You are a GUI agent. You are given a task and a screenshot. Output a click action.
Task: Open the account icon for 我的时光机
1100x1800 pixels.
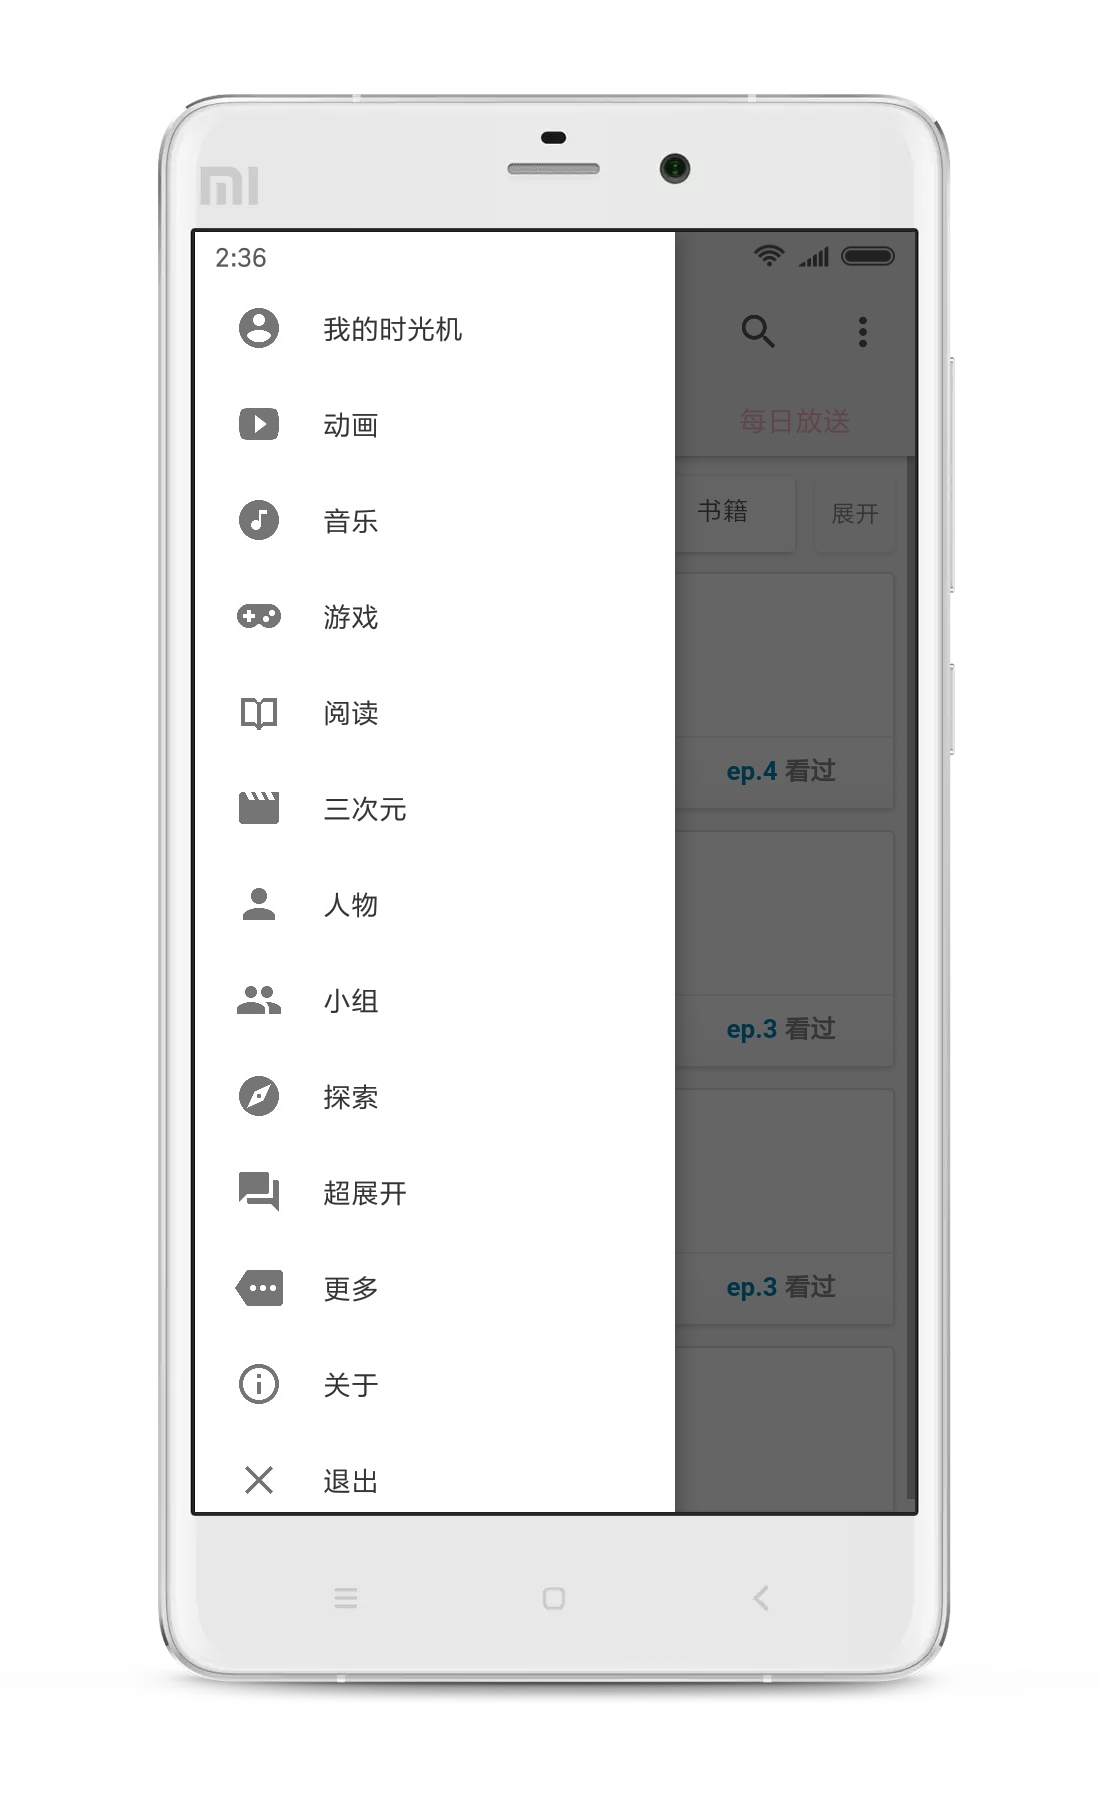coord(259,328)
